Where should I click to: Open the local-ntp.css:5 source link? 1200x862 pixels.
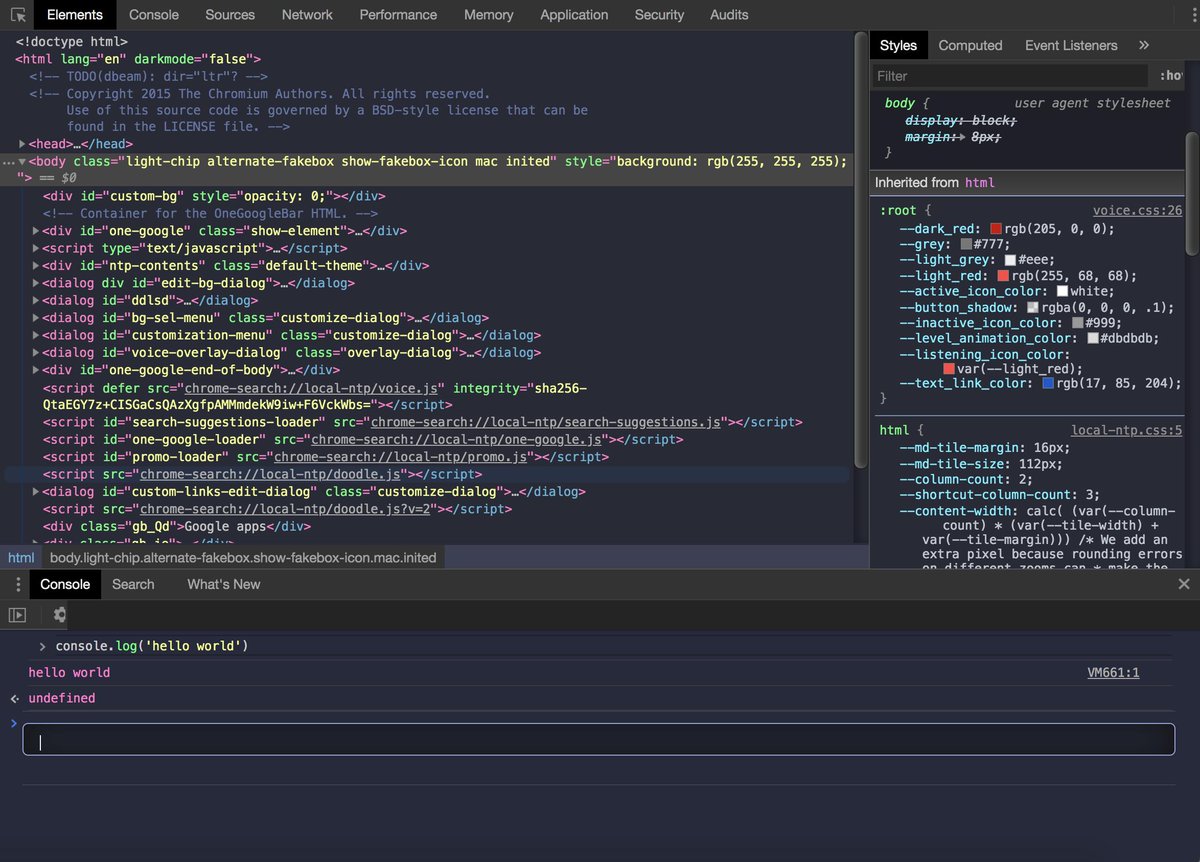(1126, 430)
